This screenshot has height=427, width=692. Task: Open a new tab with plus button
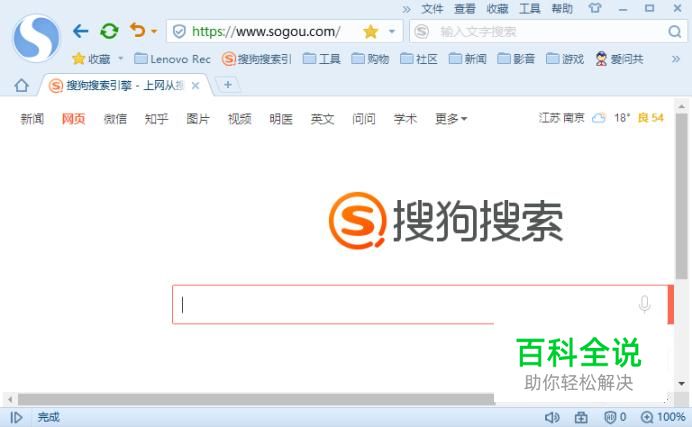pos(228,84)
